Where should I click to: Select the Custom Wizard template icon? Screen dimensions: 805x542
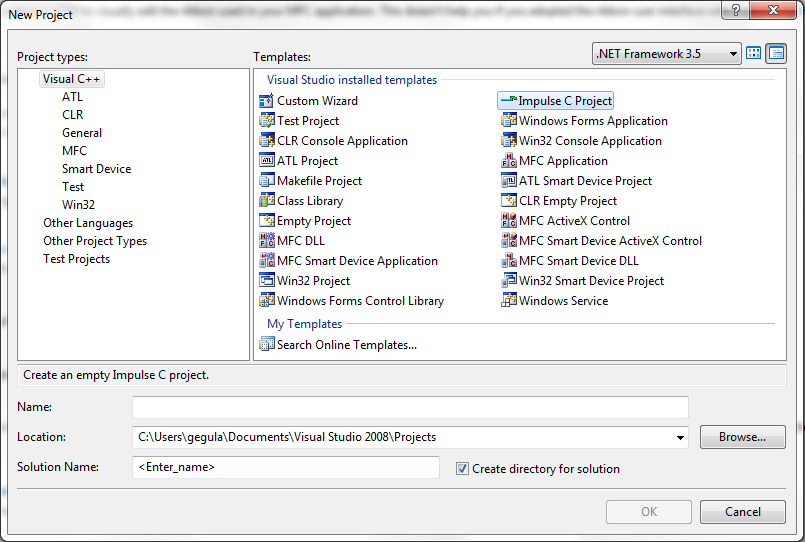[266, 101]
